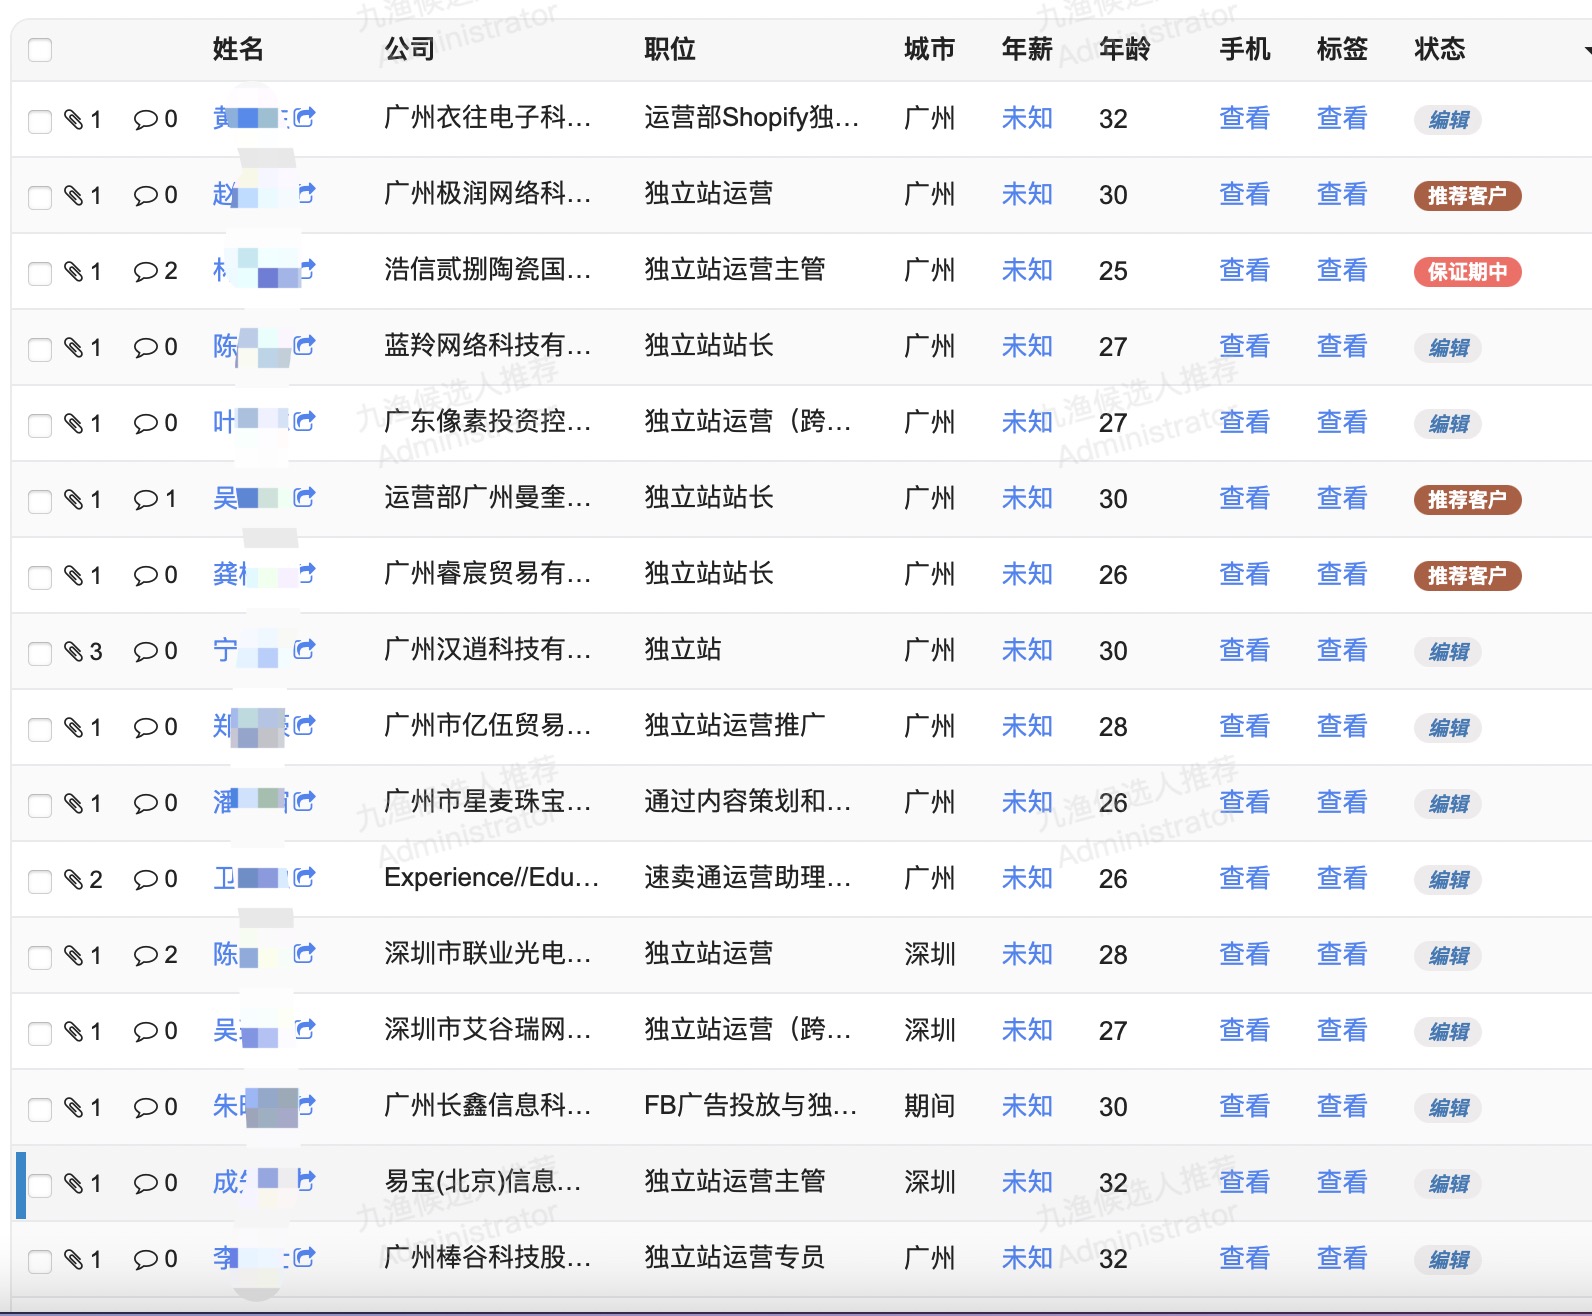Click share icon in 易宝(北京)信息 row
This screenshot has width=1592, height=1316.
(306, 1181)
